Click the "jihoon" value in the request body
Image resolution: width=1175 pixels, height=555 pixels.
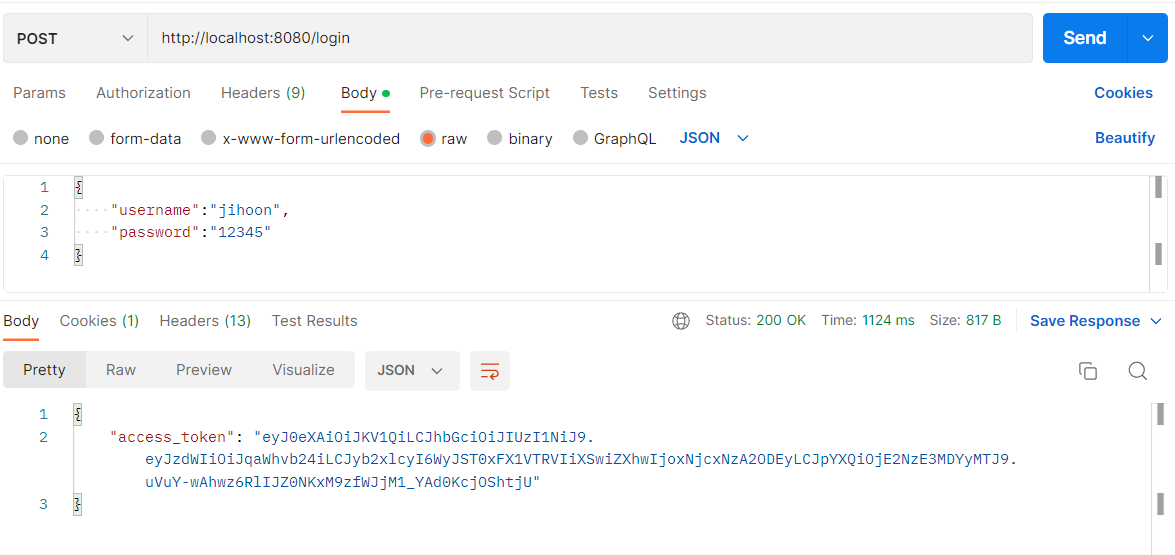245,210
